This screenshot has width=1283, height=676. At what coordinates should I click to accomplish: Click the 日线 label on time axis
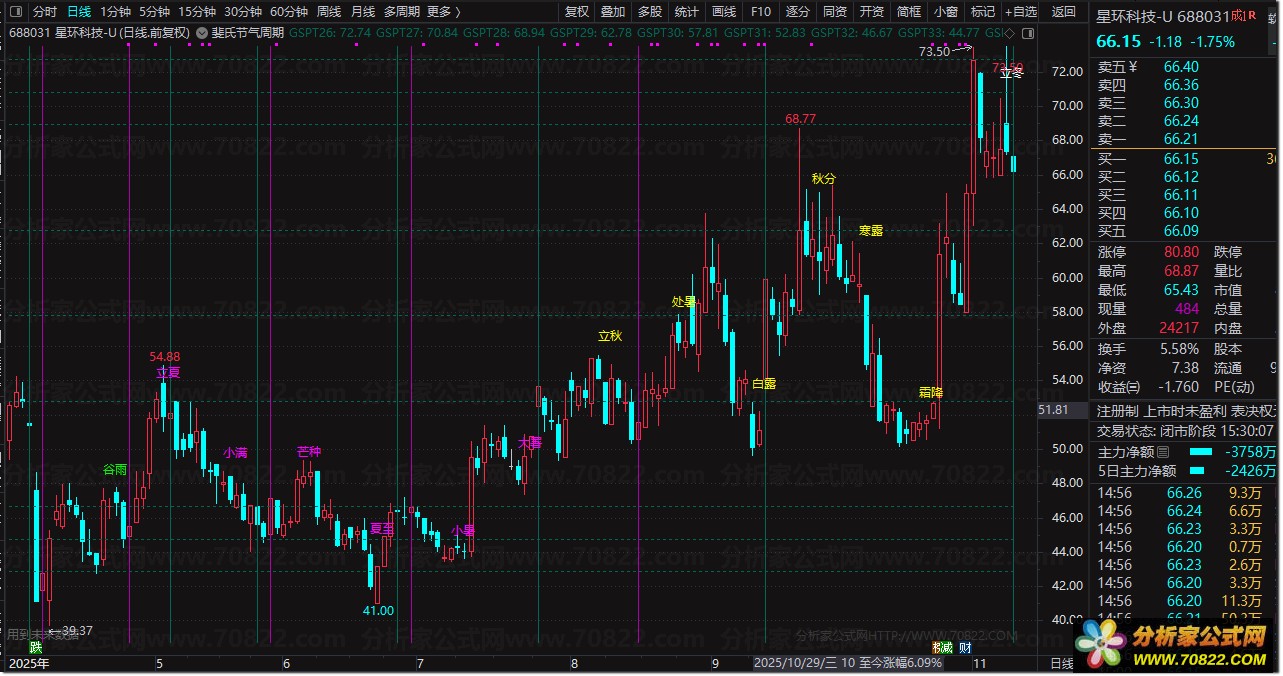tap(1061, 664)
